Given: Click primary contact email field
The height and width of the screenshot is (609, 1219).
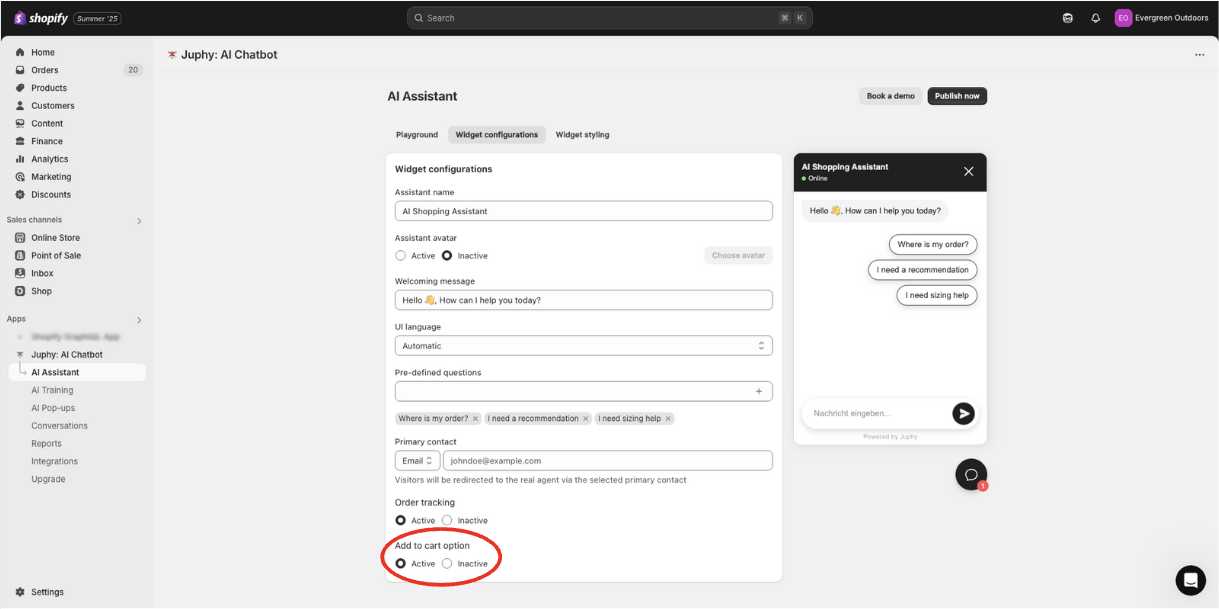Looking at the screenshot, I should click(608, 461).
